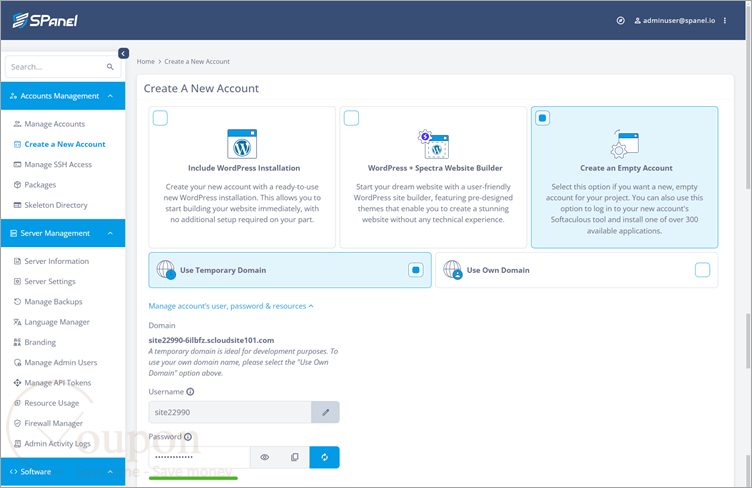Click the Manage Admin Users icon
Image resolution: width=752 pixels, height=488 pixels.
click(17, 362)
